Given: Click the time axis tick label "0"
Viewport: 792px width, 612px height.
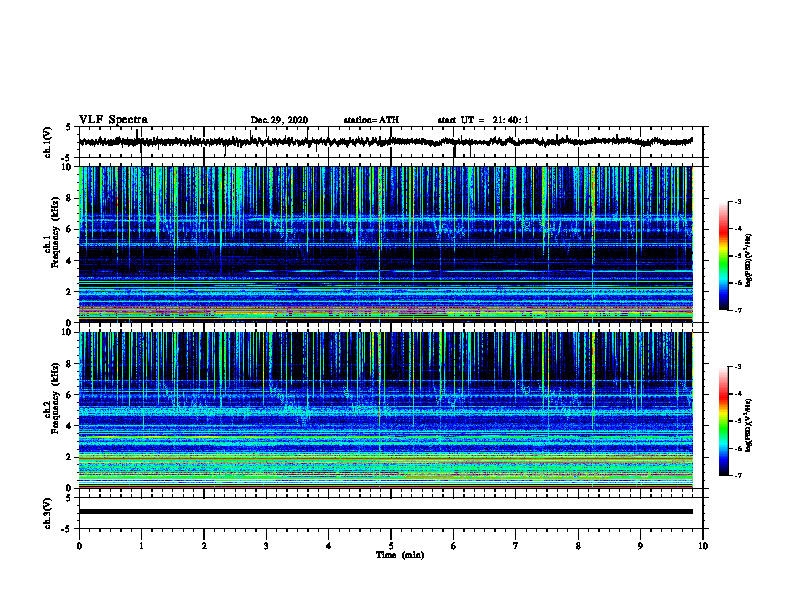Looking at the screenshot, I should (x=79, y=546).
